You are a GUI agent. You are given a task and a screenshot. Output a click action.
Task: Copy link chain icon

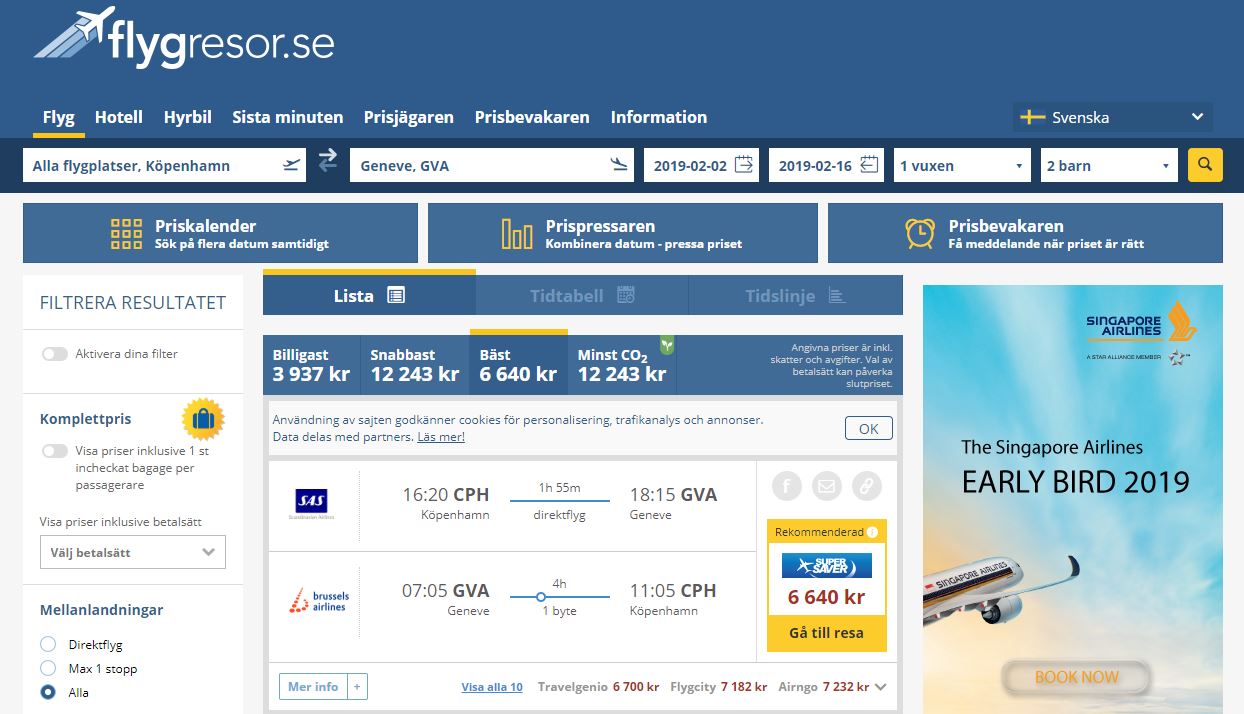click(x=866, y=486)
